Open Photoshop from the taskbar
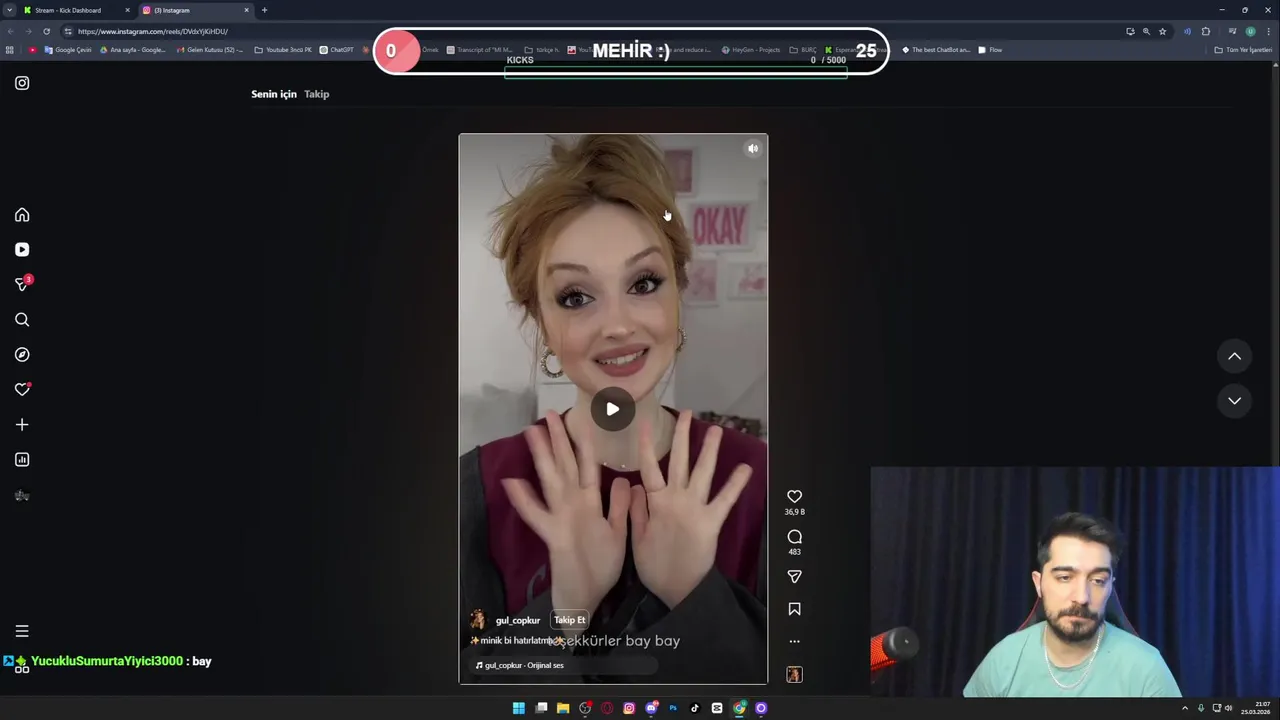Viewport: 1280px width, 720px height. click(673, 708)
